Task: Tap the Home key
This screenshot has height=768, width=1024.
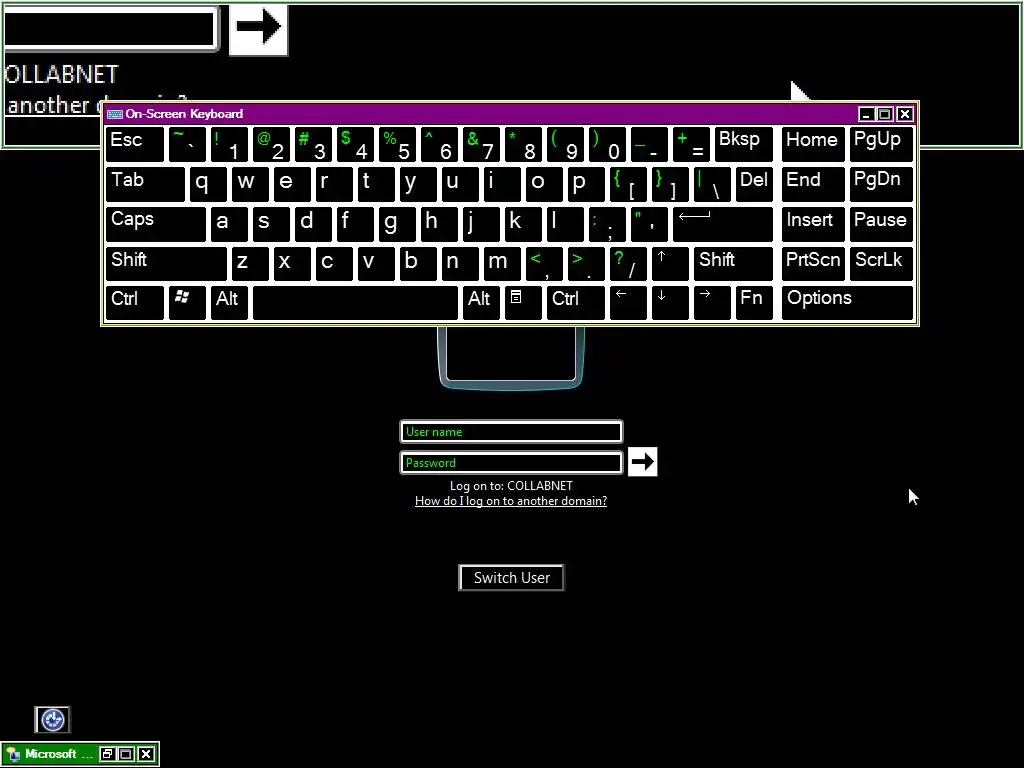Action: click(813, 144)
